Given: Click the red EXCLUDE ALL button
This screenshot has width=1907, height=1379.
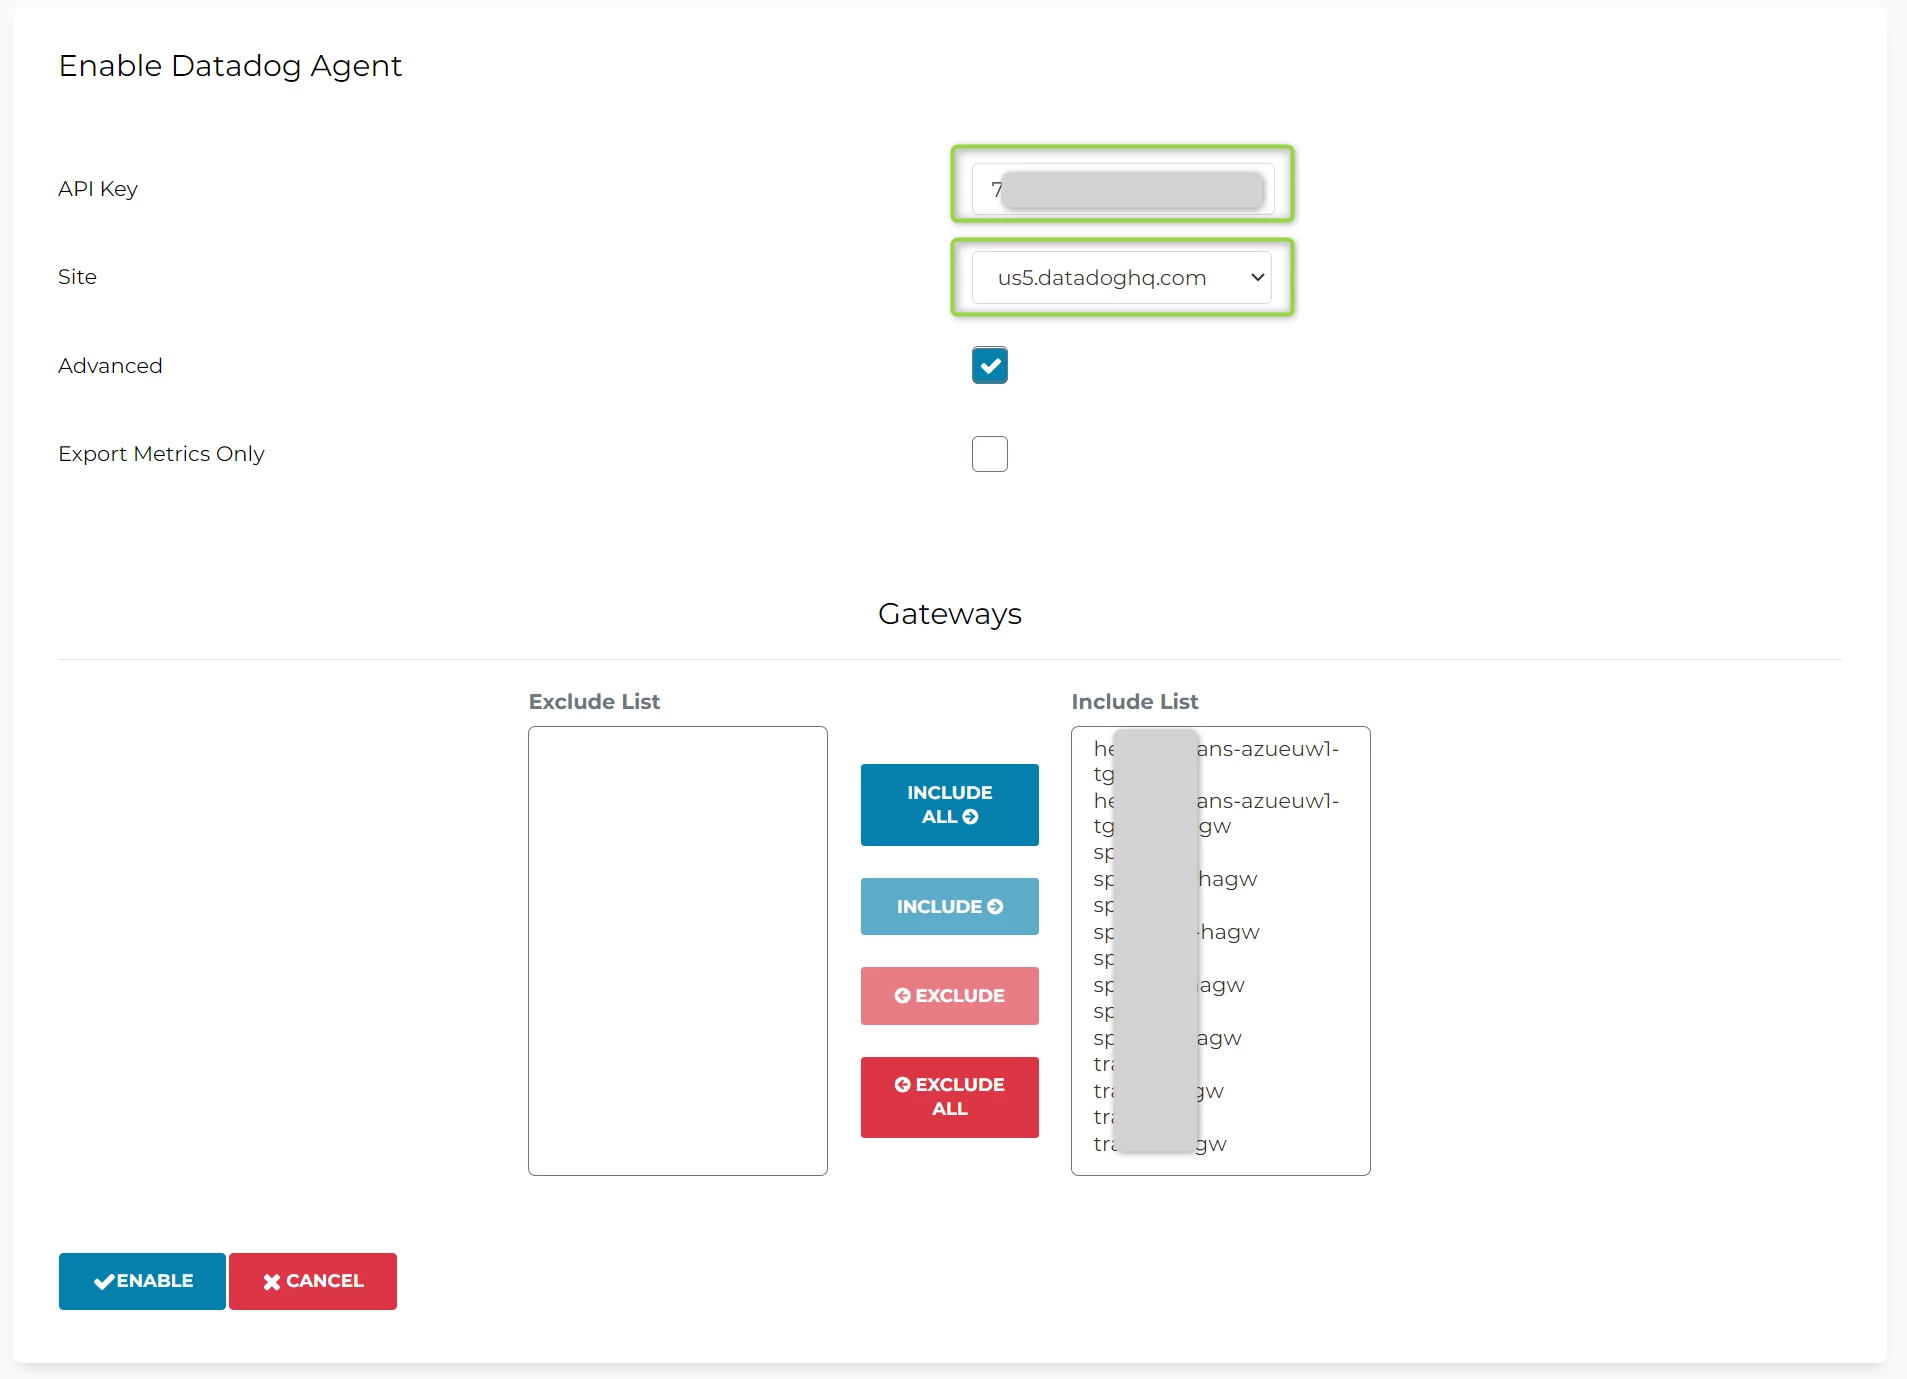Looking at the screenshot, I should click(x=949, y=1096).
